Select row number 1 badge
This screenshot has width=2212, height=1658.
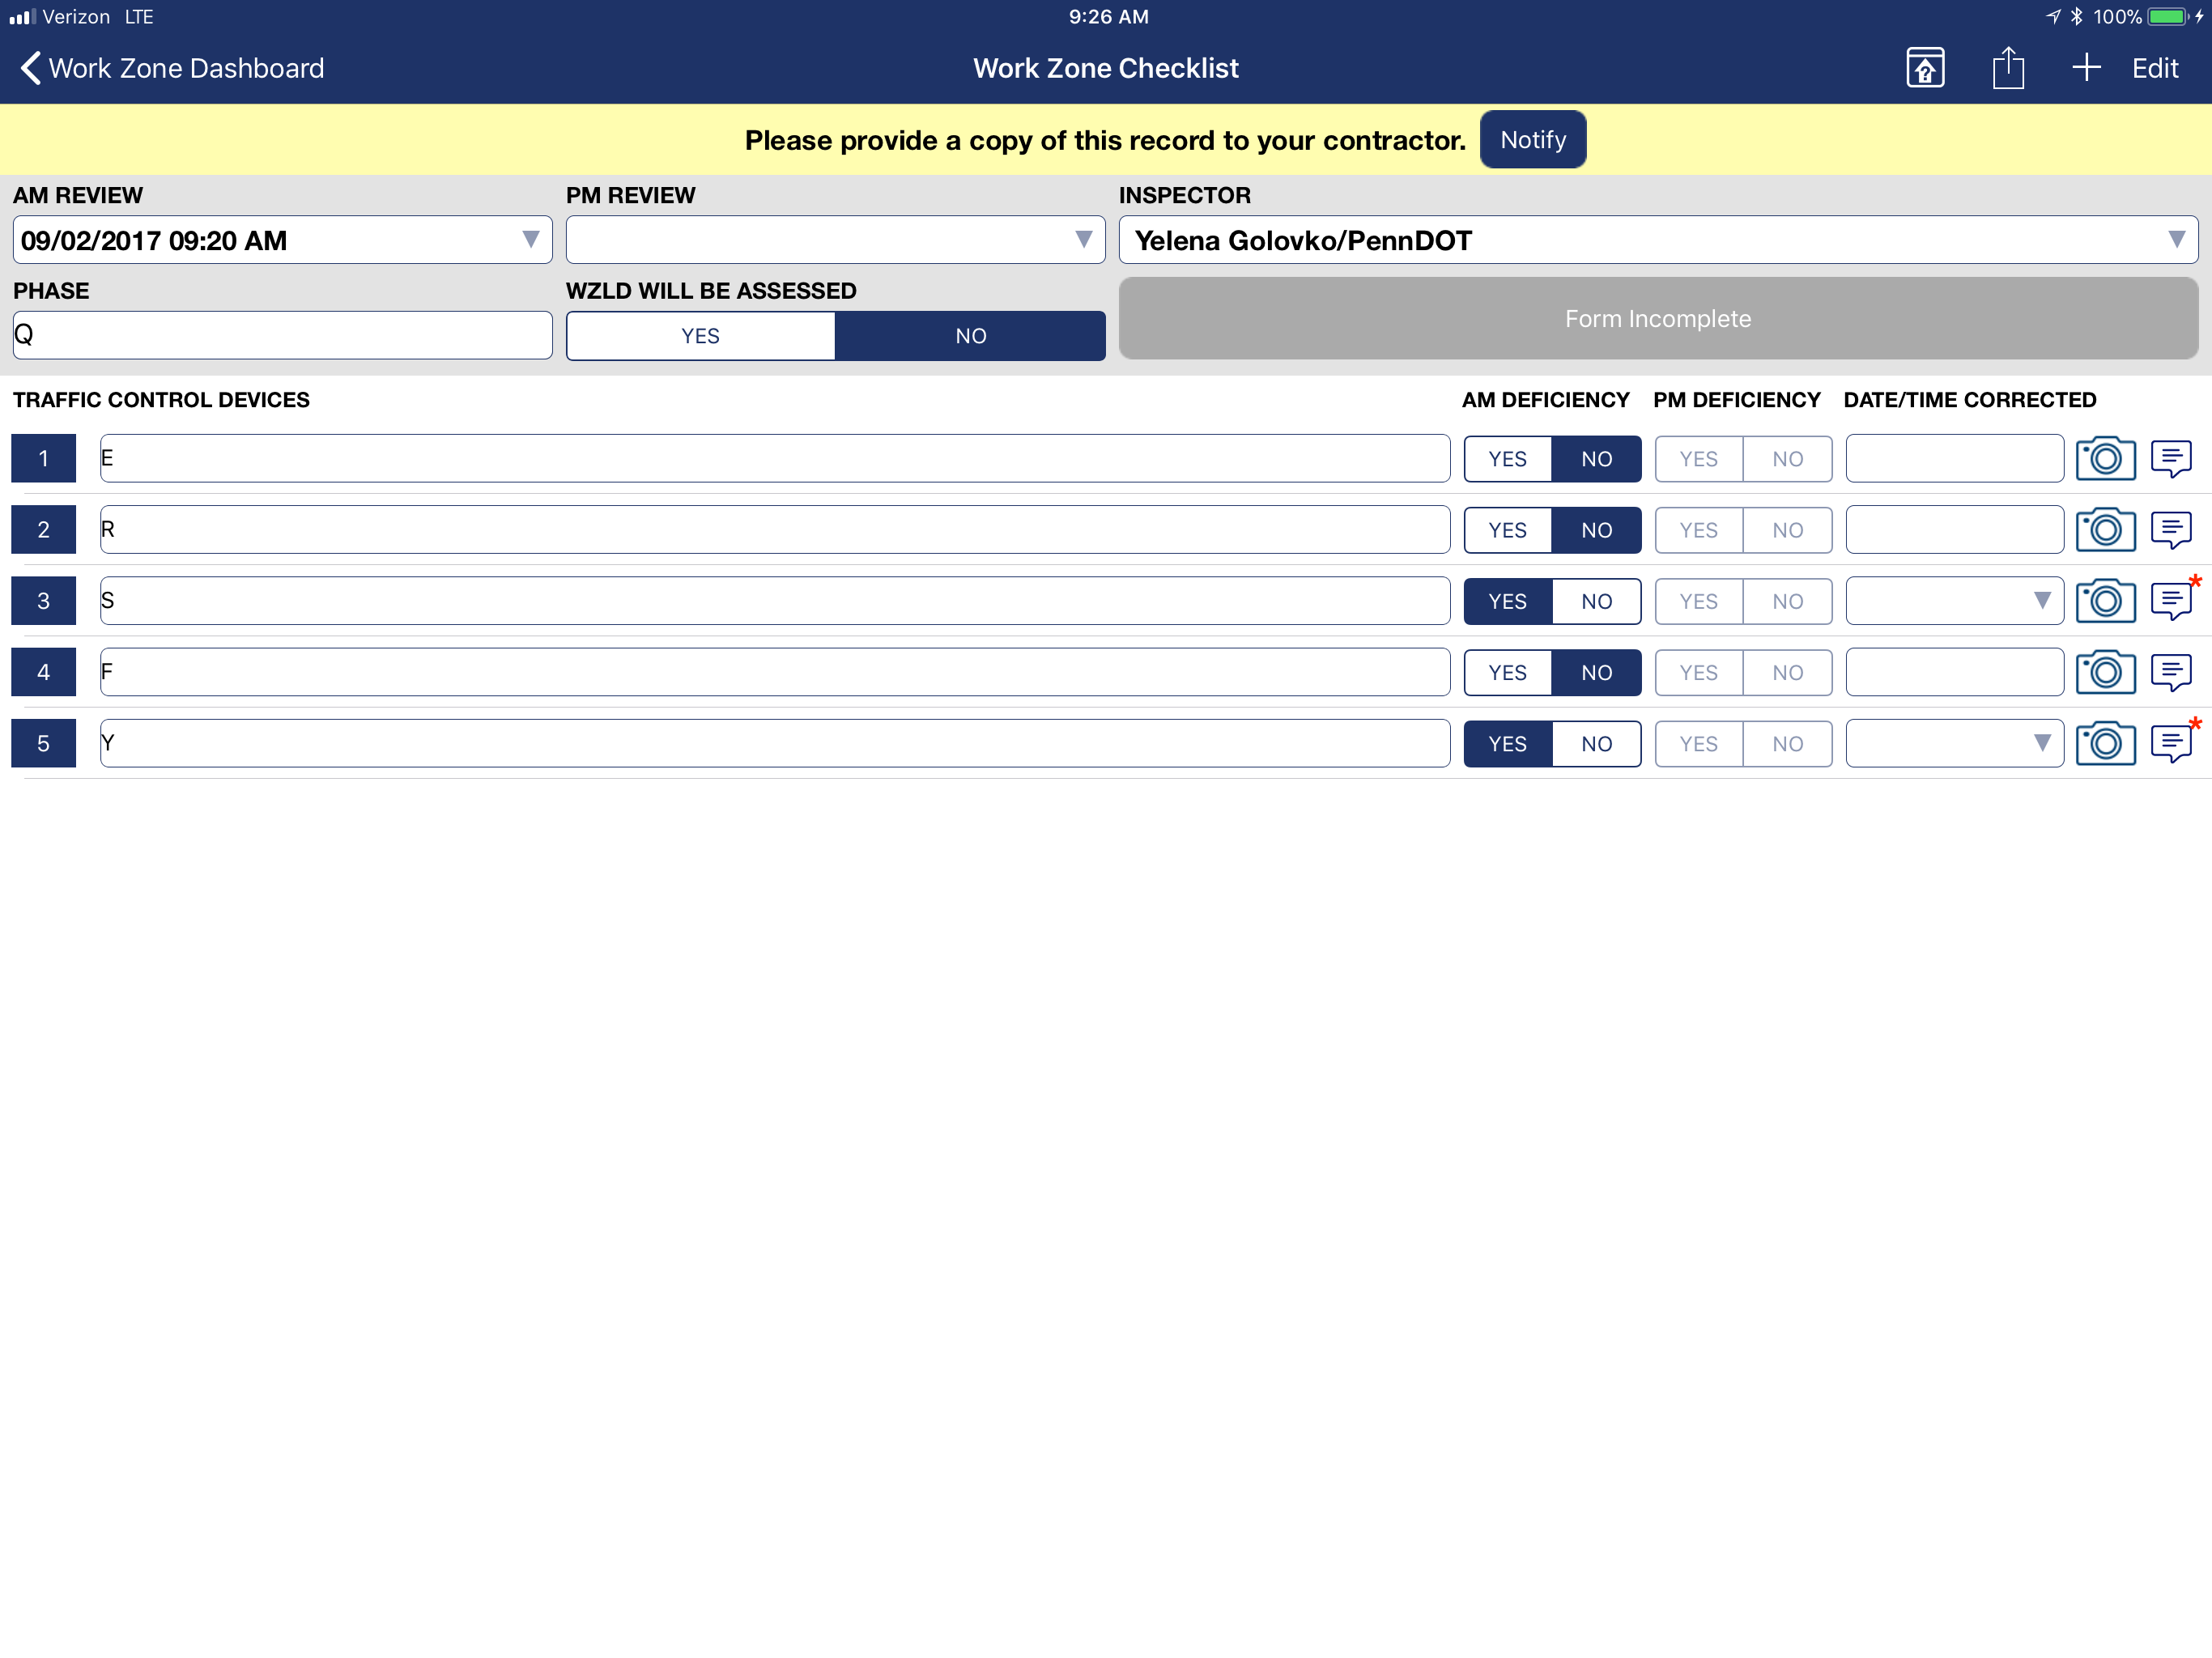43,458
